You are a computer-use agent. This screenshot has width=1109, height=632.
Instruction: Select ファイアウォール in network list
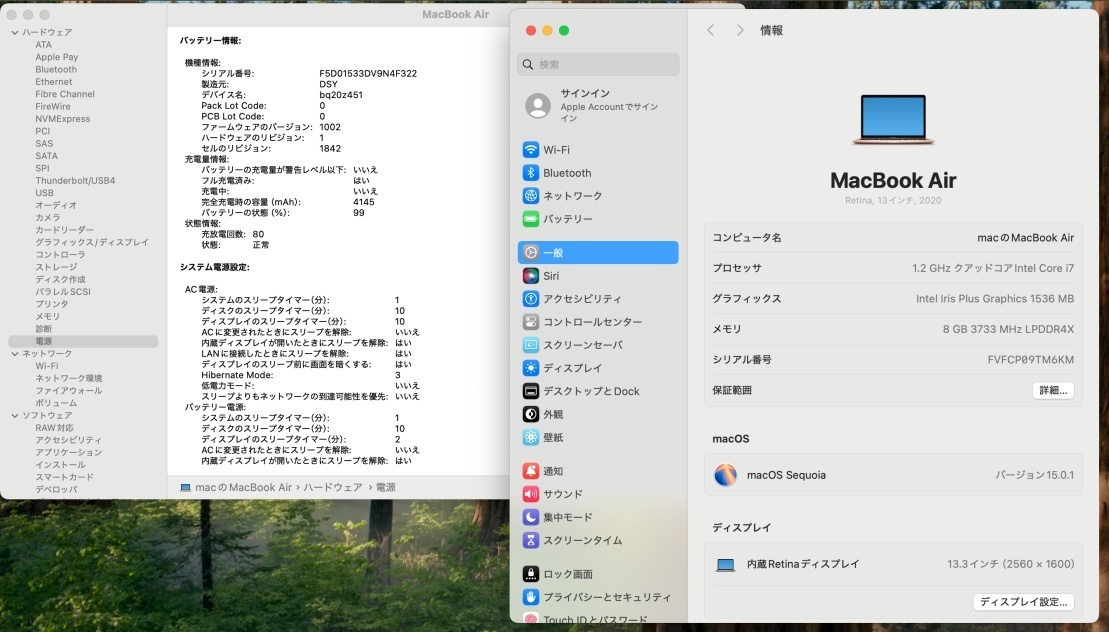(69, 391)
